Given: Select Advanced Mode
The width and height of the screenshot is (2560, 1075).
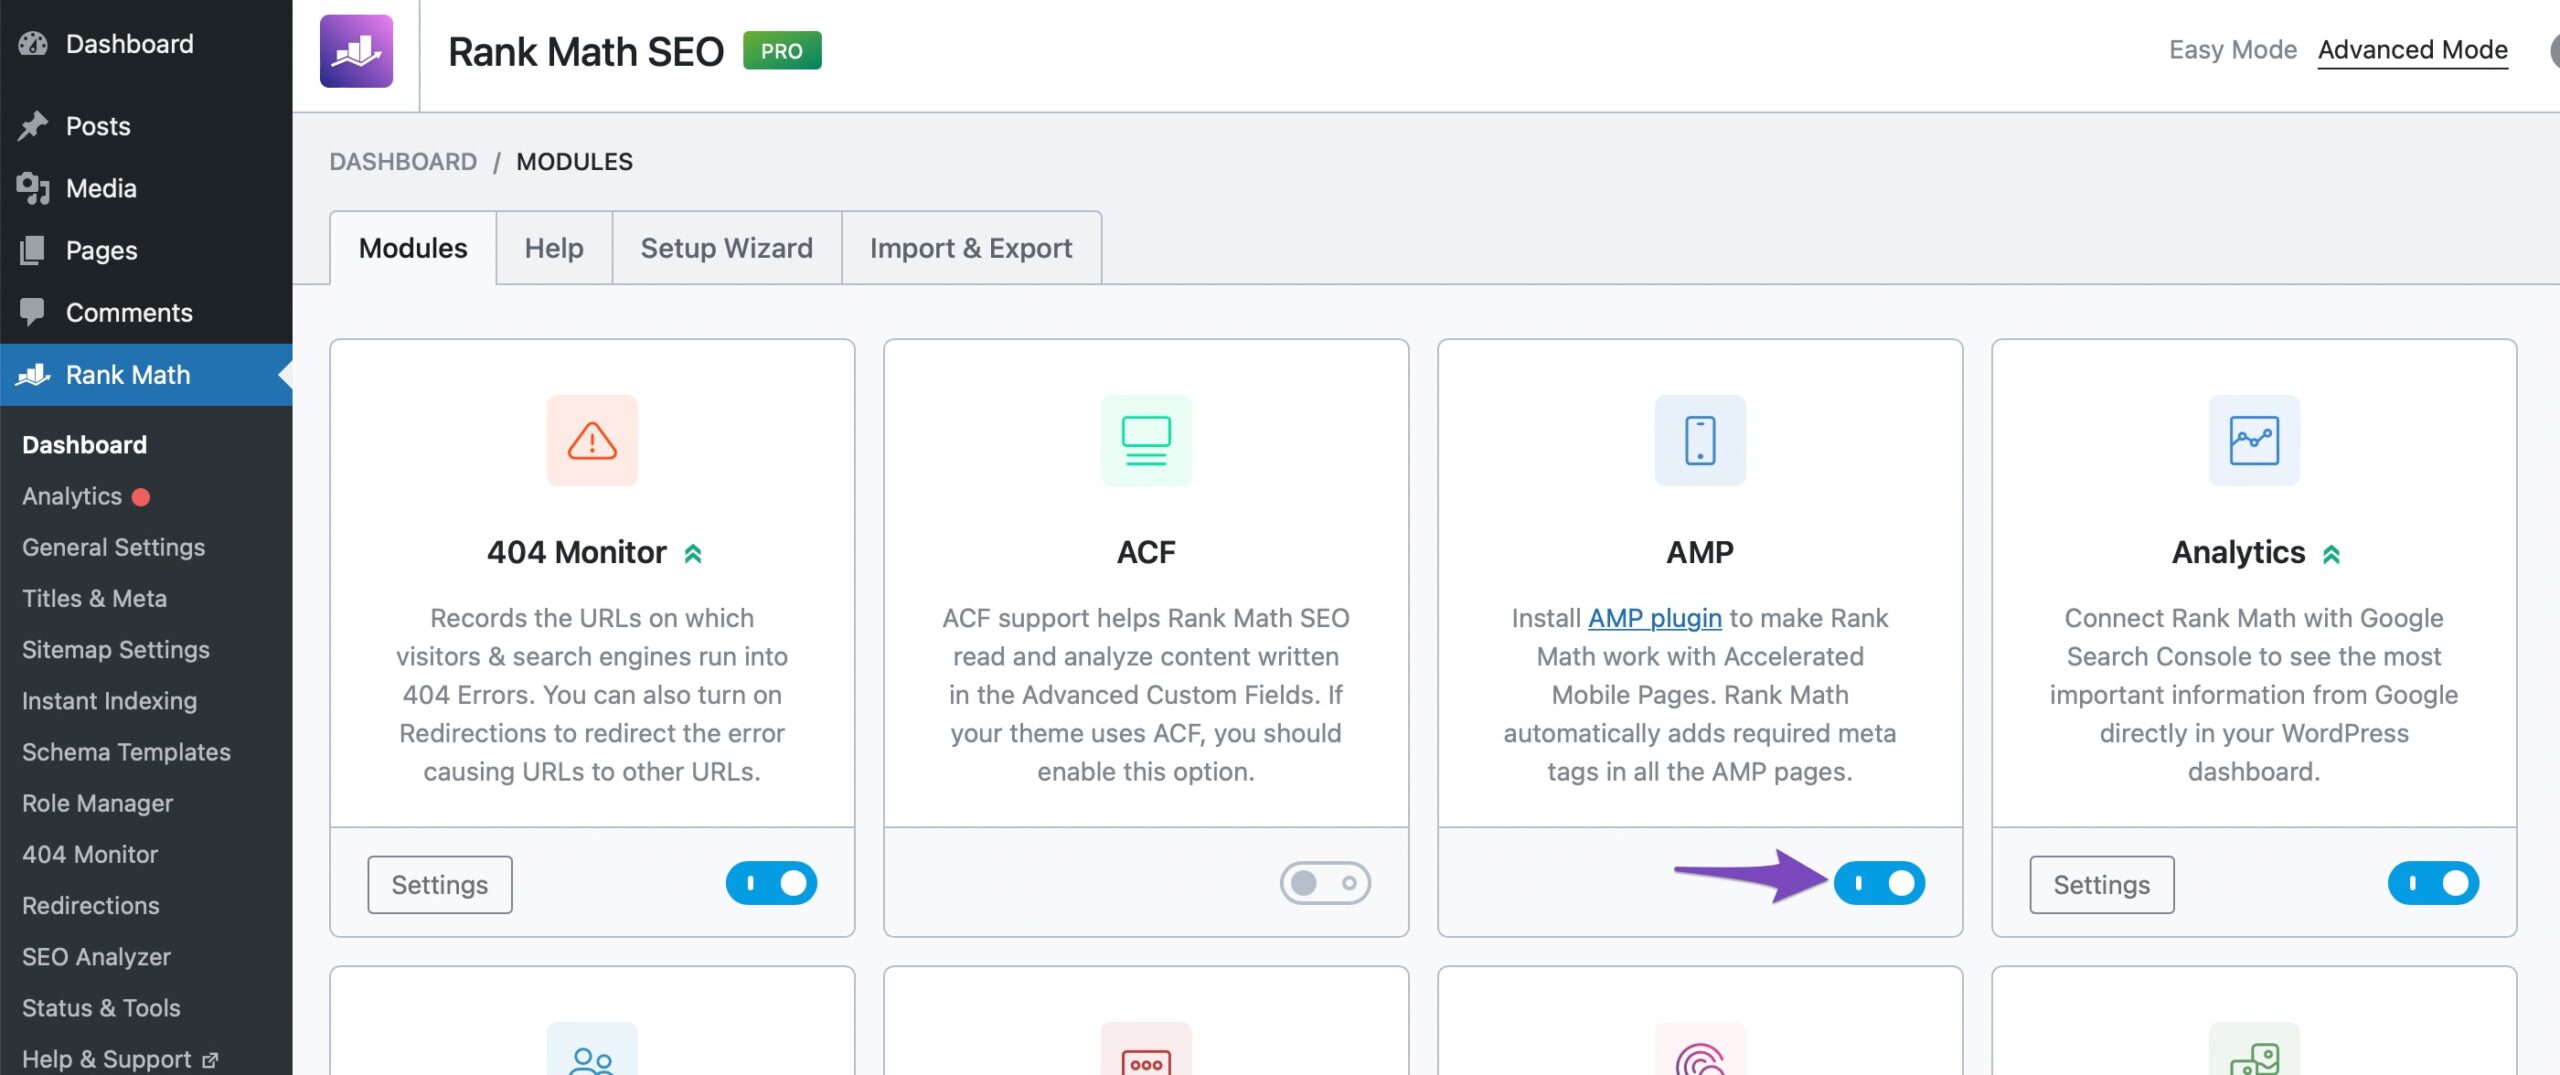Looking at the screenshot, I should coord(2412,50).
